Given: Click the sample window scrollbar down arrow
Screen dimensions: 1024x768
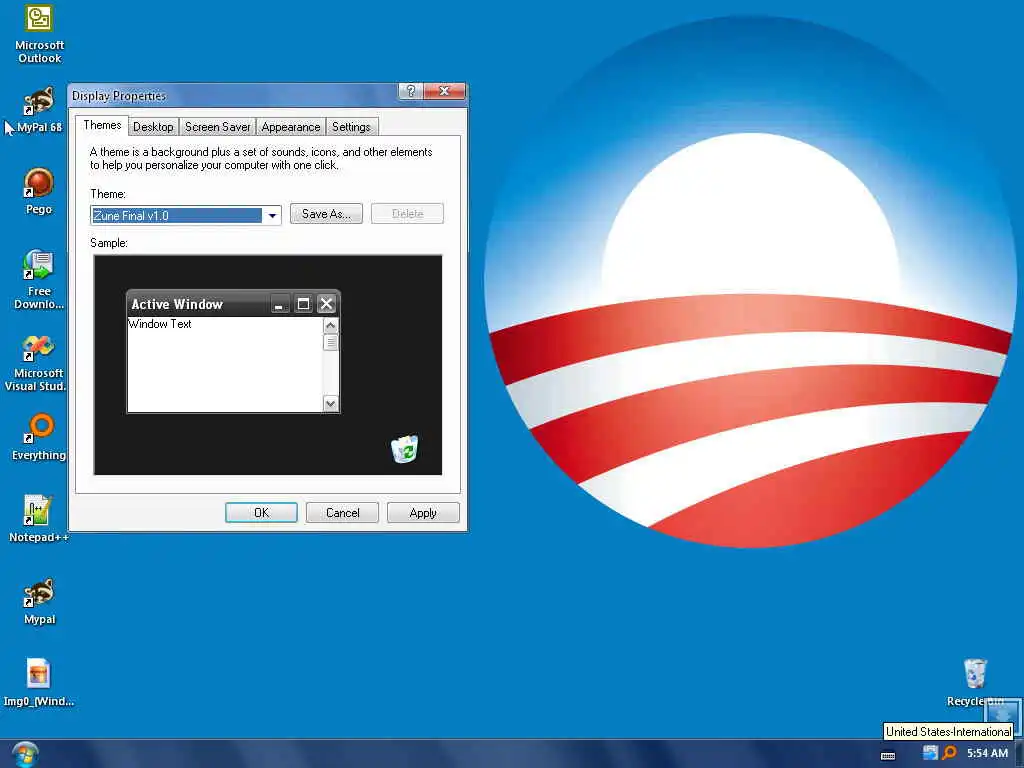Looking at the screenshot, I should (x=330, y=404).
